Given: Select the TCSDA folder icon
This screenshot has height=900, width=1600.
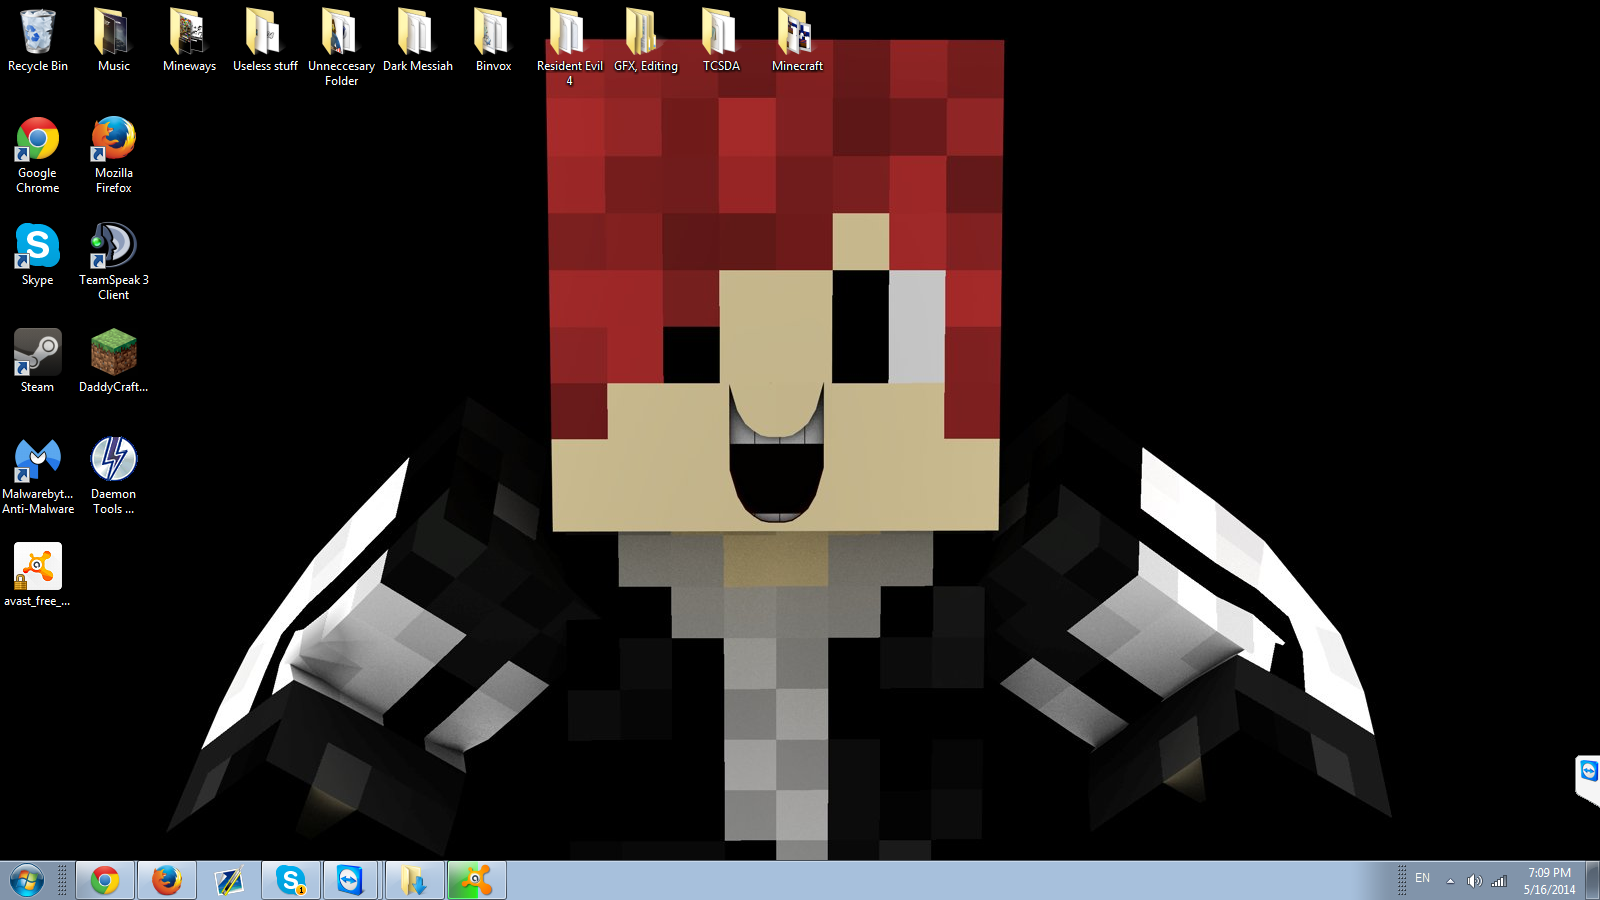Looking at the screenshot, I should tap(721, 40).
